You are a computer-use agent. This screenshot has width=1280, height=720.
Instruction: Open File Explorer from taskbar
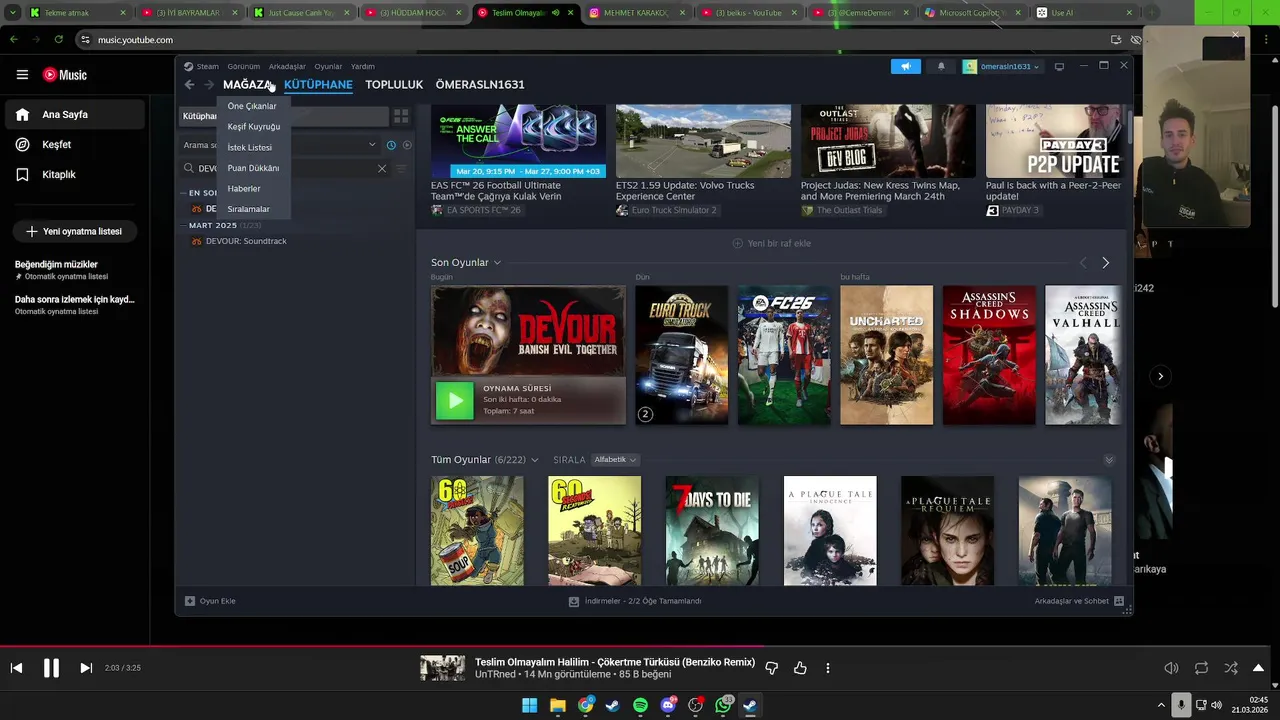(557, 705)
